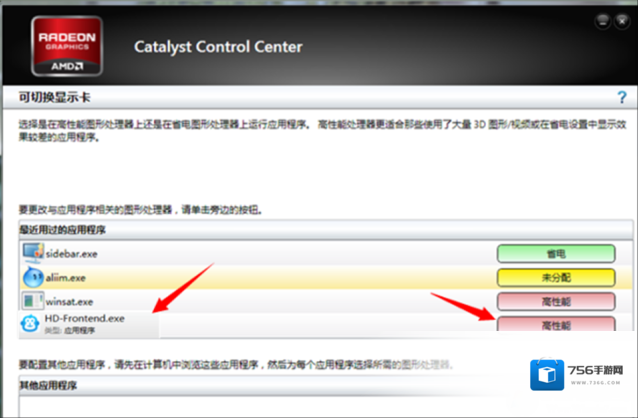The height and width of the screenshot is (418, 638).
Task: Toggle the yellow 未分配 button for aliim.exe
Action: [556, 278]
